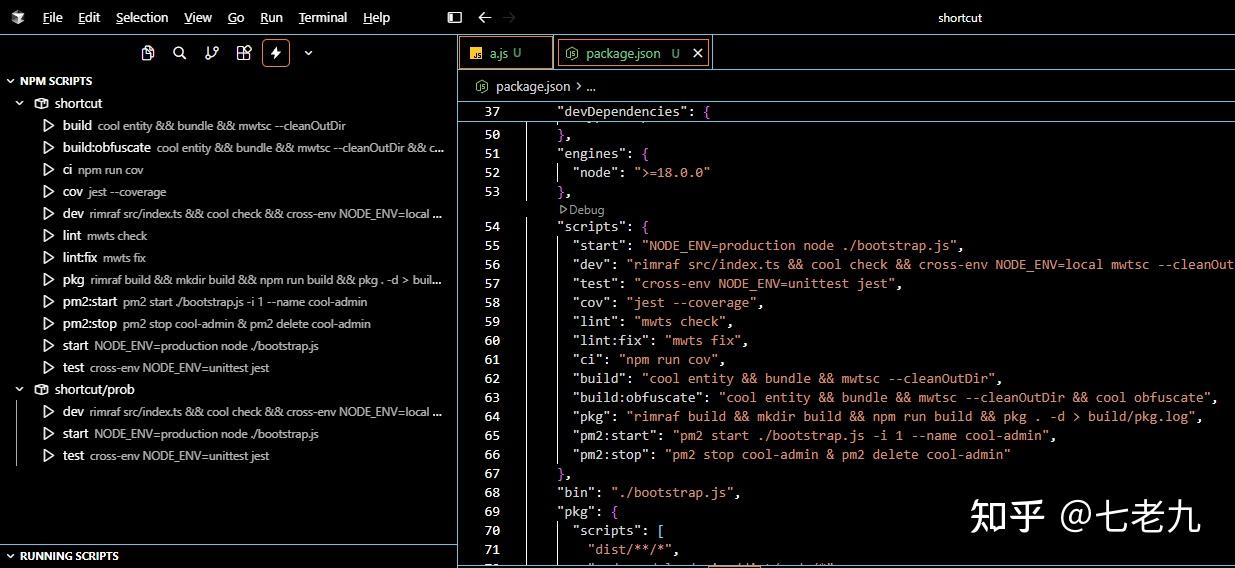Toggle primary sidebar layout icon
Image resolution: width=1235 pixels, height=568 pixels.
(455, 17)
